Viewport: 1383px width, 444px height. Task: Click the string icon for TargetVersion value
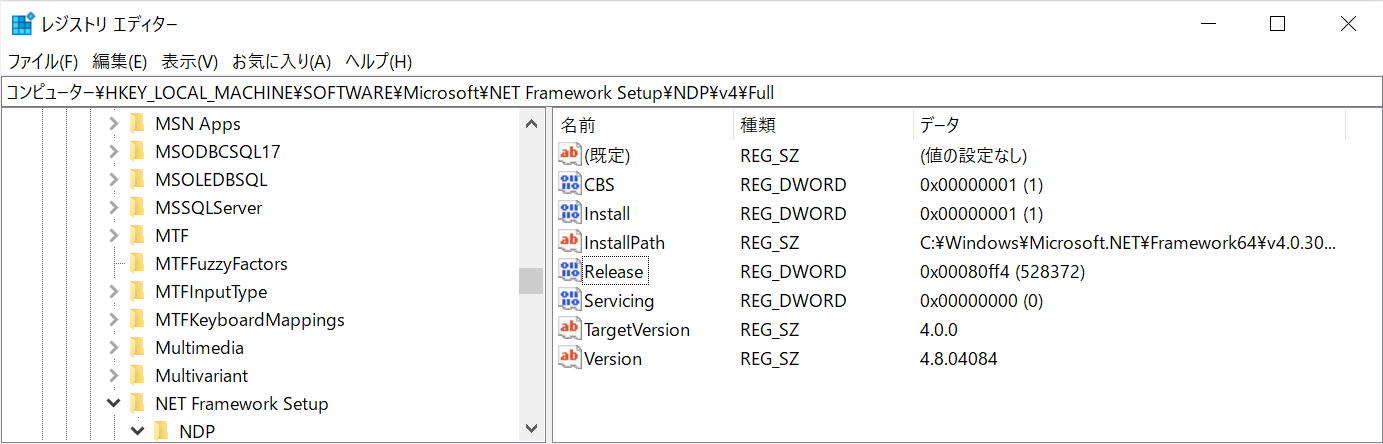point(570,329)
